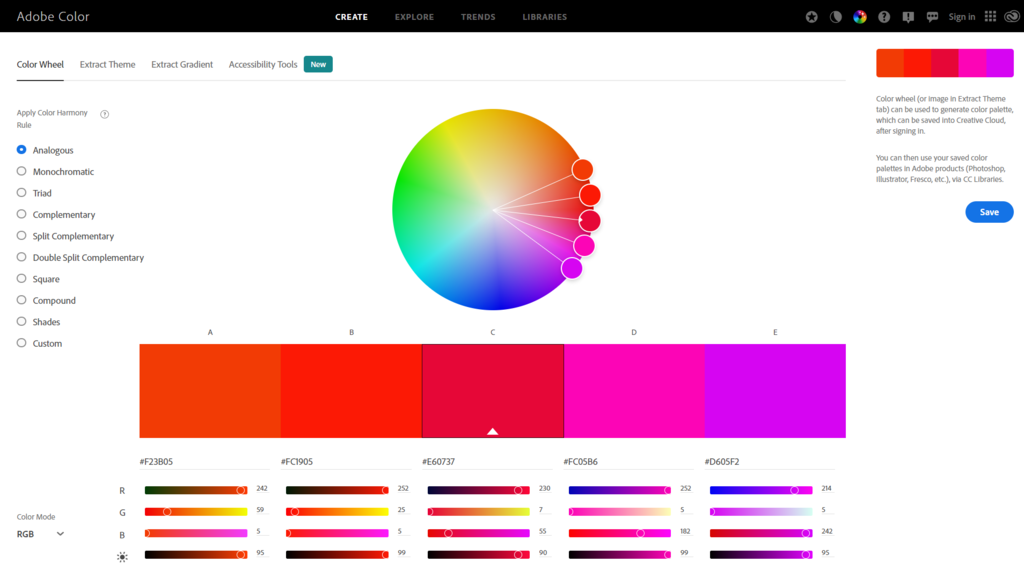This screenshot has width=1024, height=570.
Task: Click the G slider for color B
Action: click(x=337, y=512)
